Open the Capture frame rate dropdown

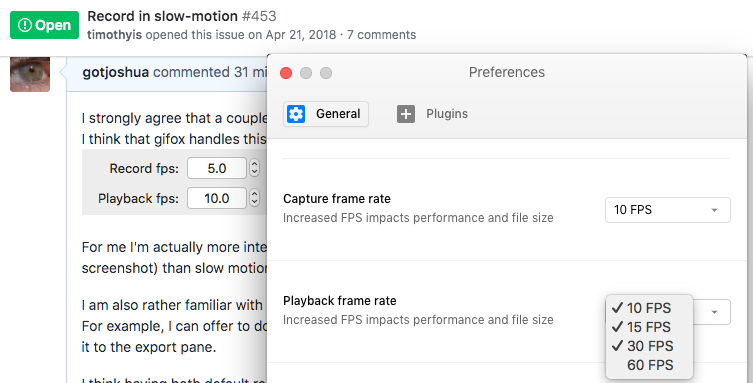668,210
